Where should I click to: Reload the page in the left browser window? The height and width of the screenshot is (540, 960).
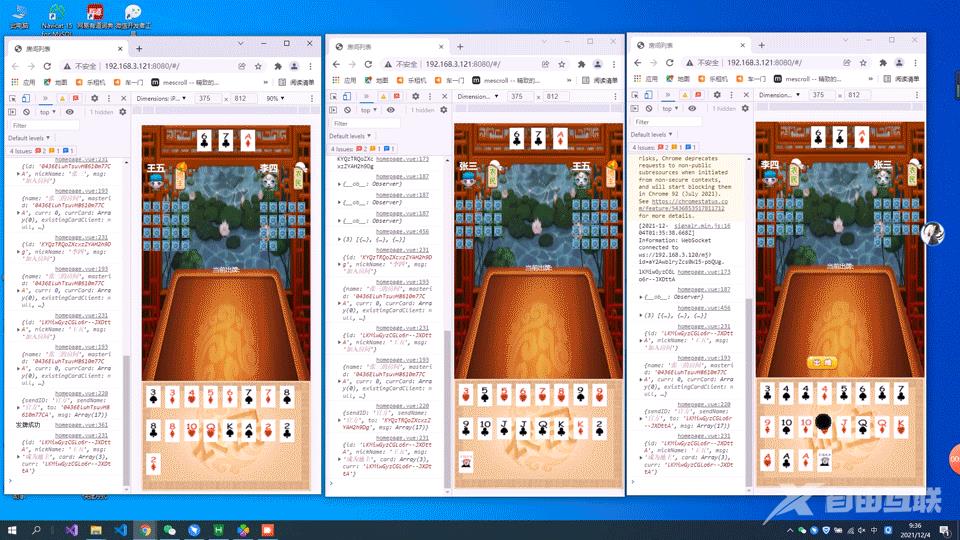coord(47,66)
